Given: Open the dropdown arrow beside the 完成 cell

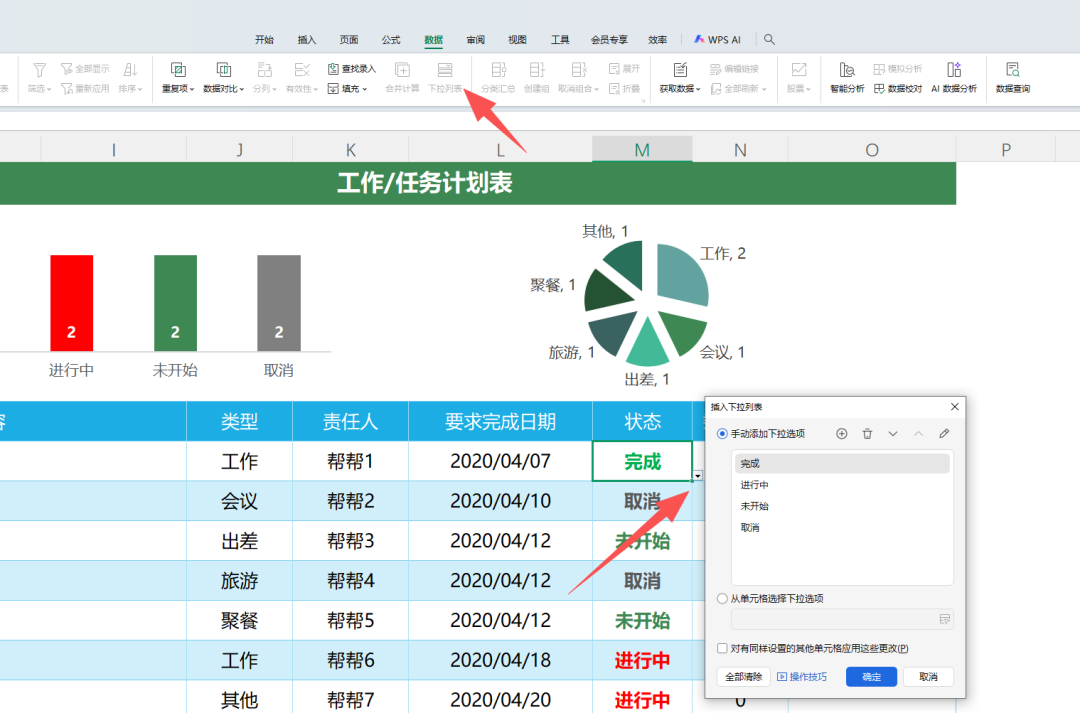Looking at the screenshot, I should pos(698,476).
